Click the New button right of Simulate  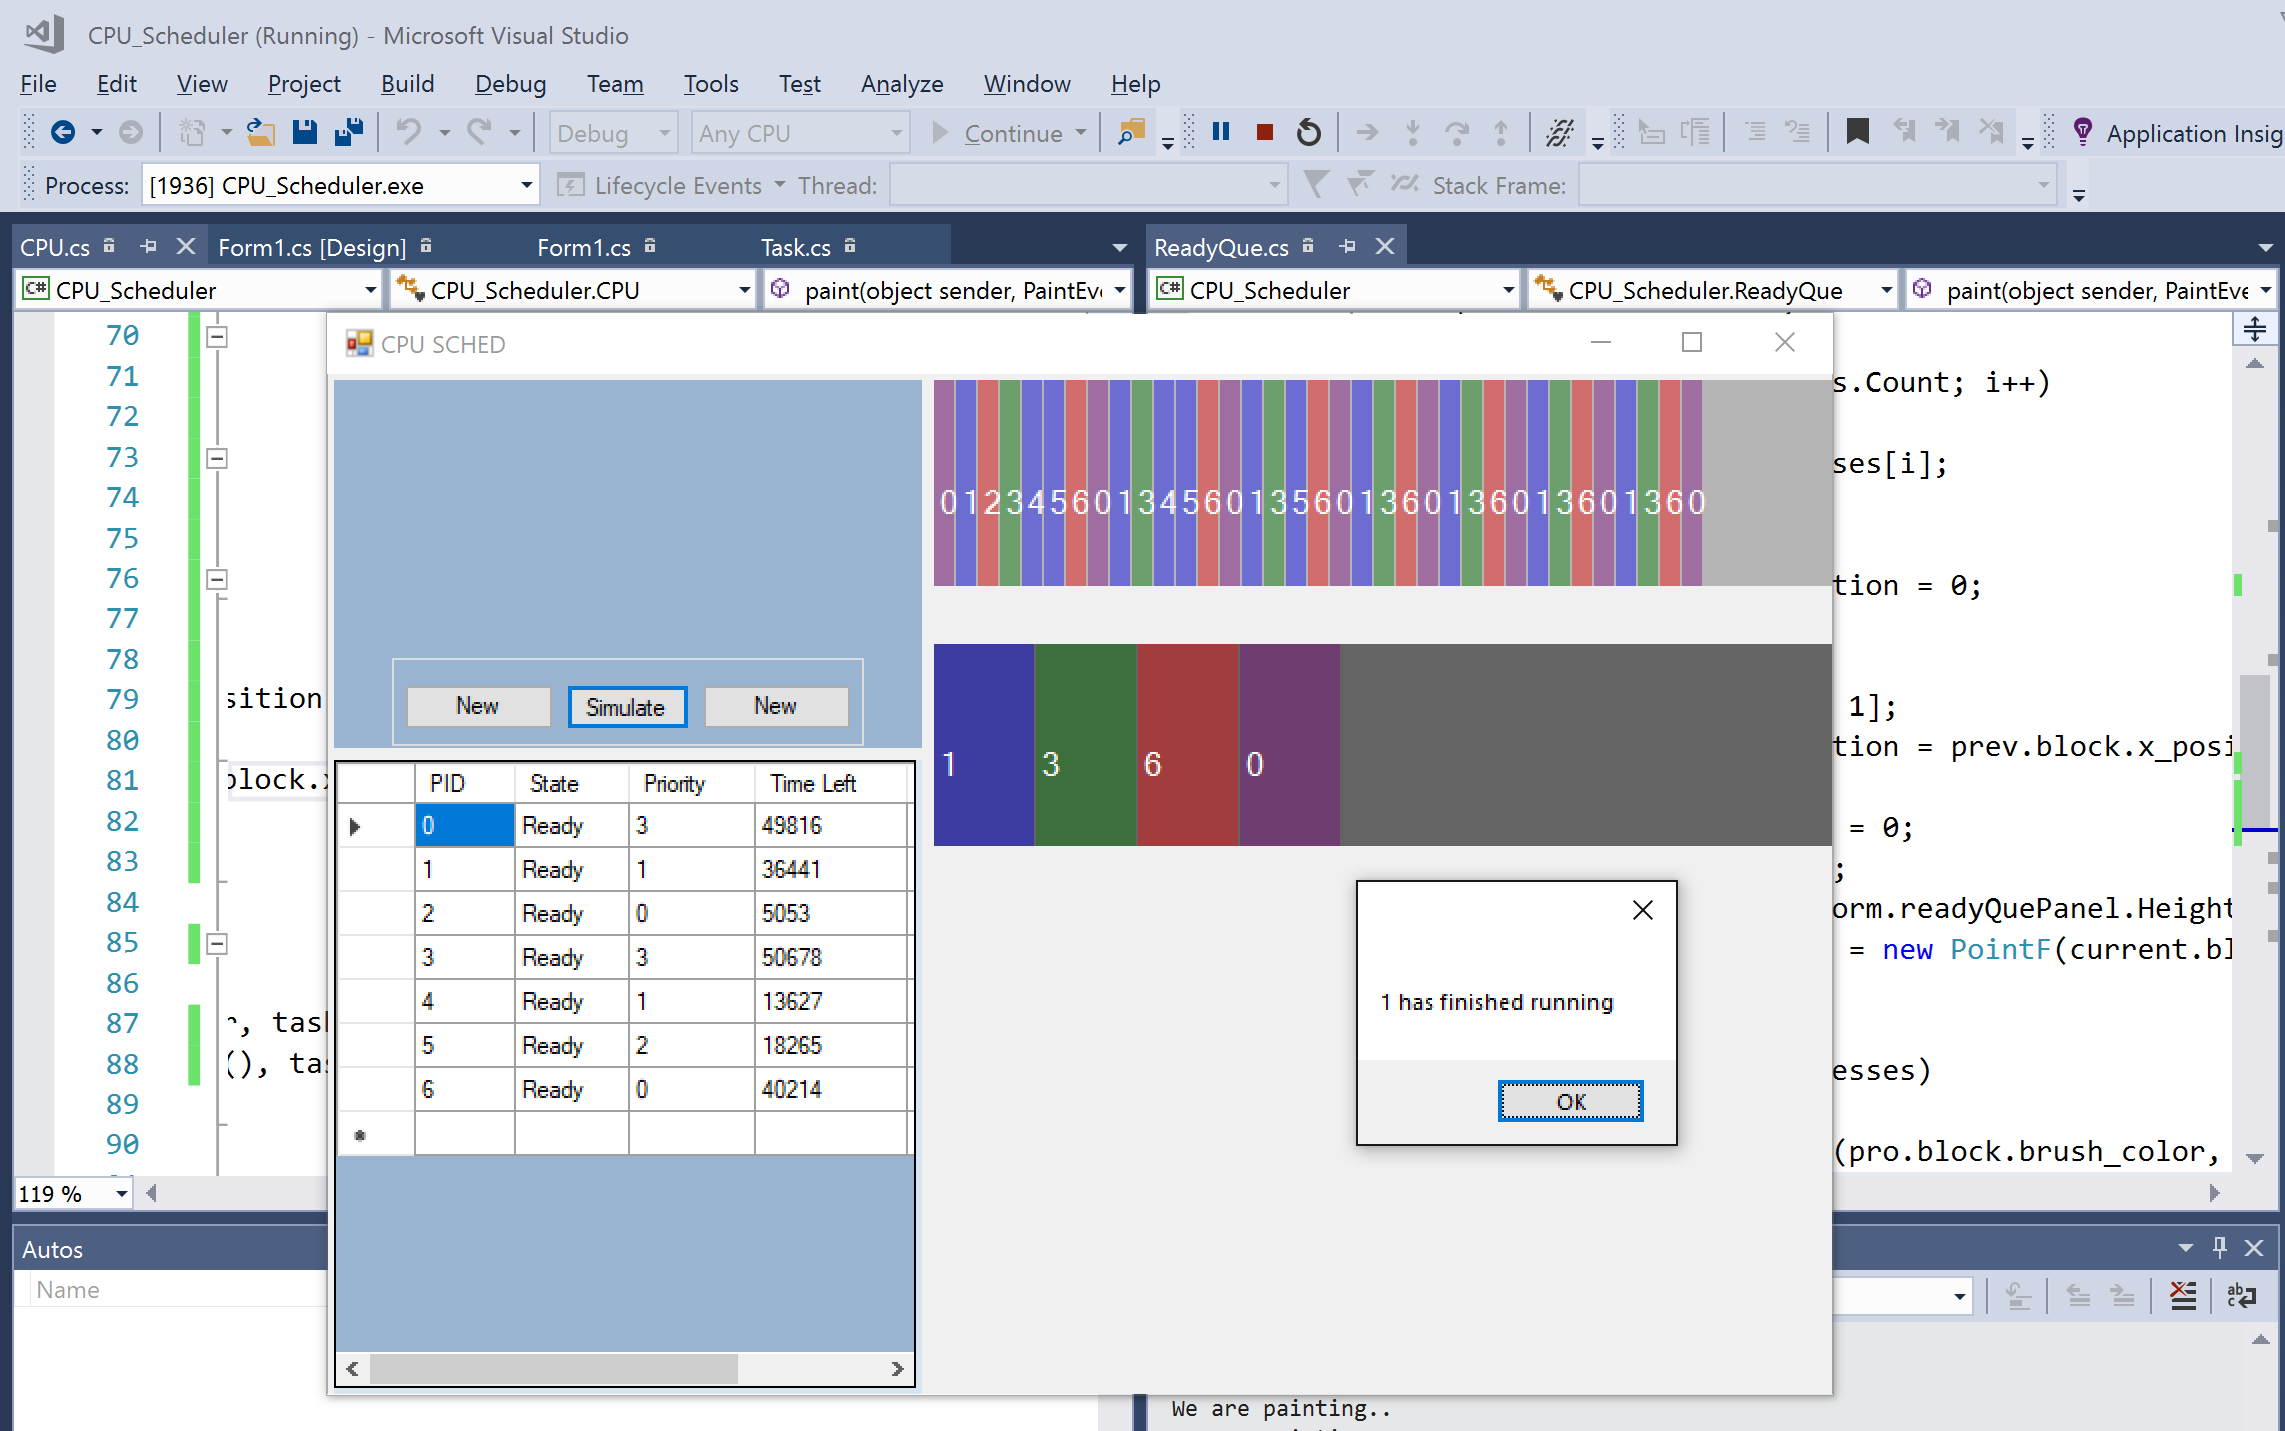[776, 706]
